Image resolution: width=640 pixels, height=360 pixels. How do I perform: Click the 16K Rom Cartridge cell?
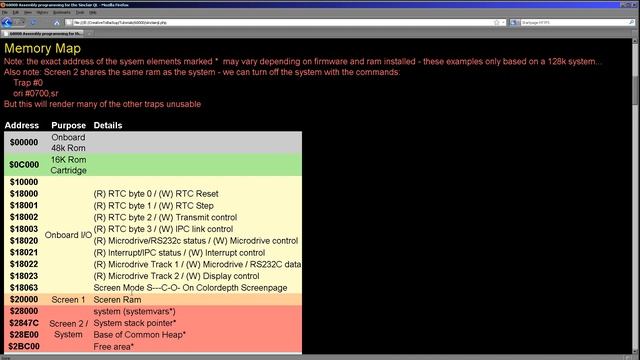click(x=68, y=165)
